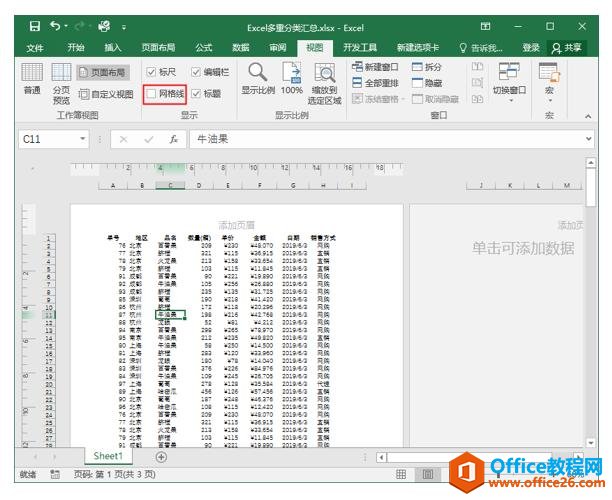Click Hide (隐藏) window

pyautogui.click(x=427, y=83)
